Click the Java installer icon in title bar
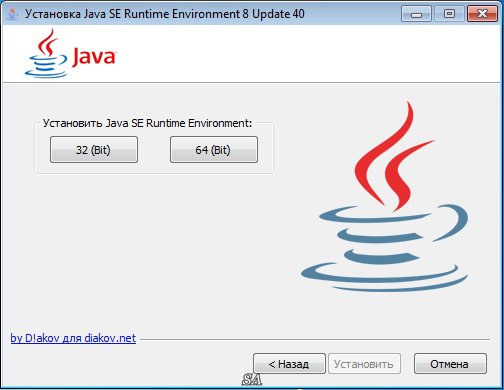Viewport: 504px width, 390px height. [13, 14]
